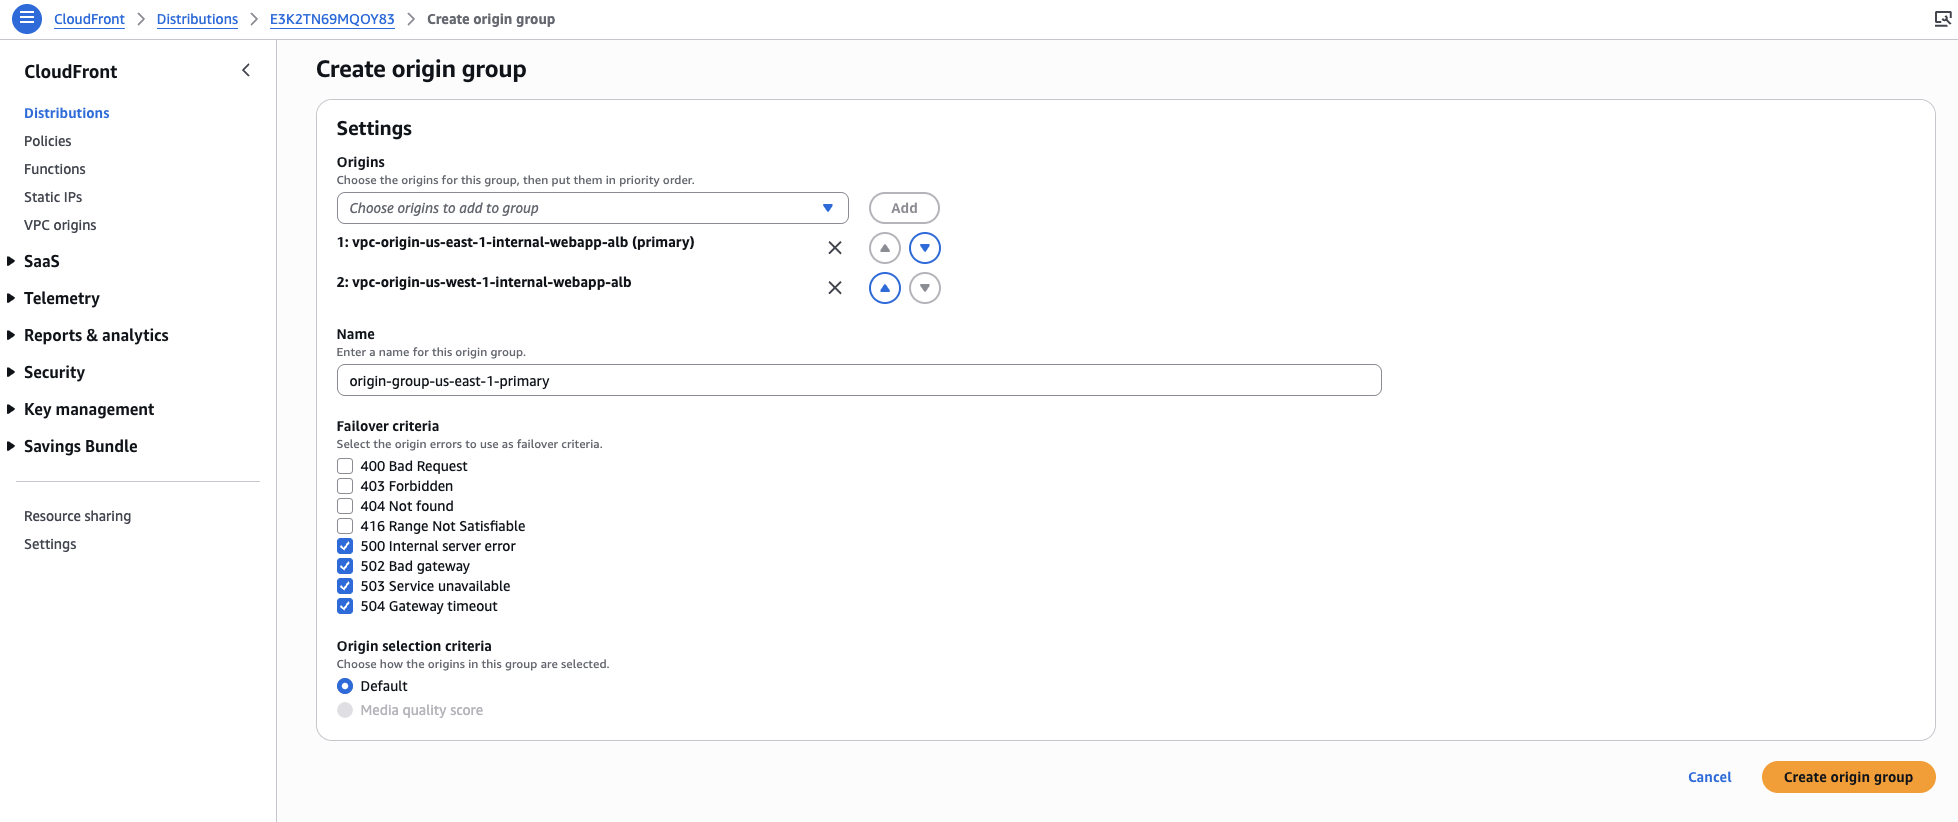The image size is (1958, 822).
Task: Select Default origin selection criteria
Action: click(x=345, y=686)
